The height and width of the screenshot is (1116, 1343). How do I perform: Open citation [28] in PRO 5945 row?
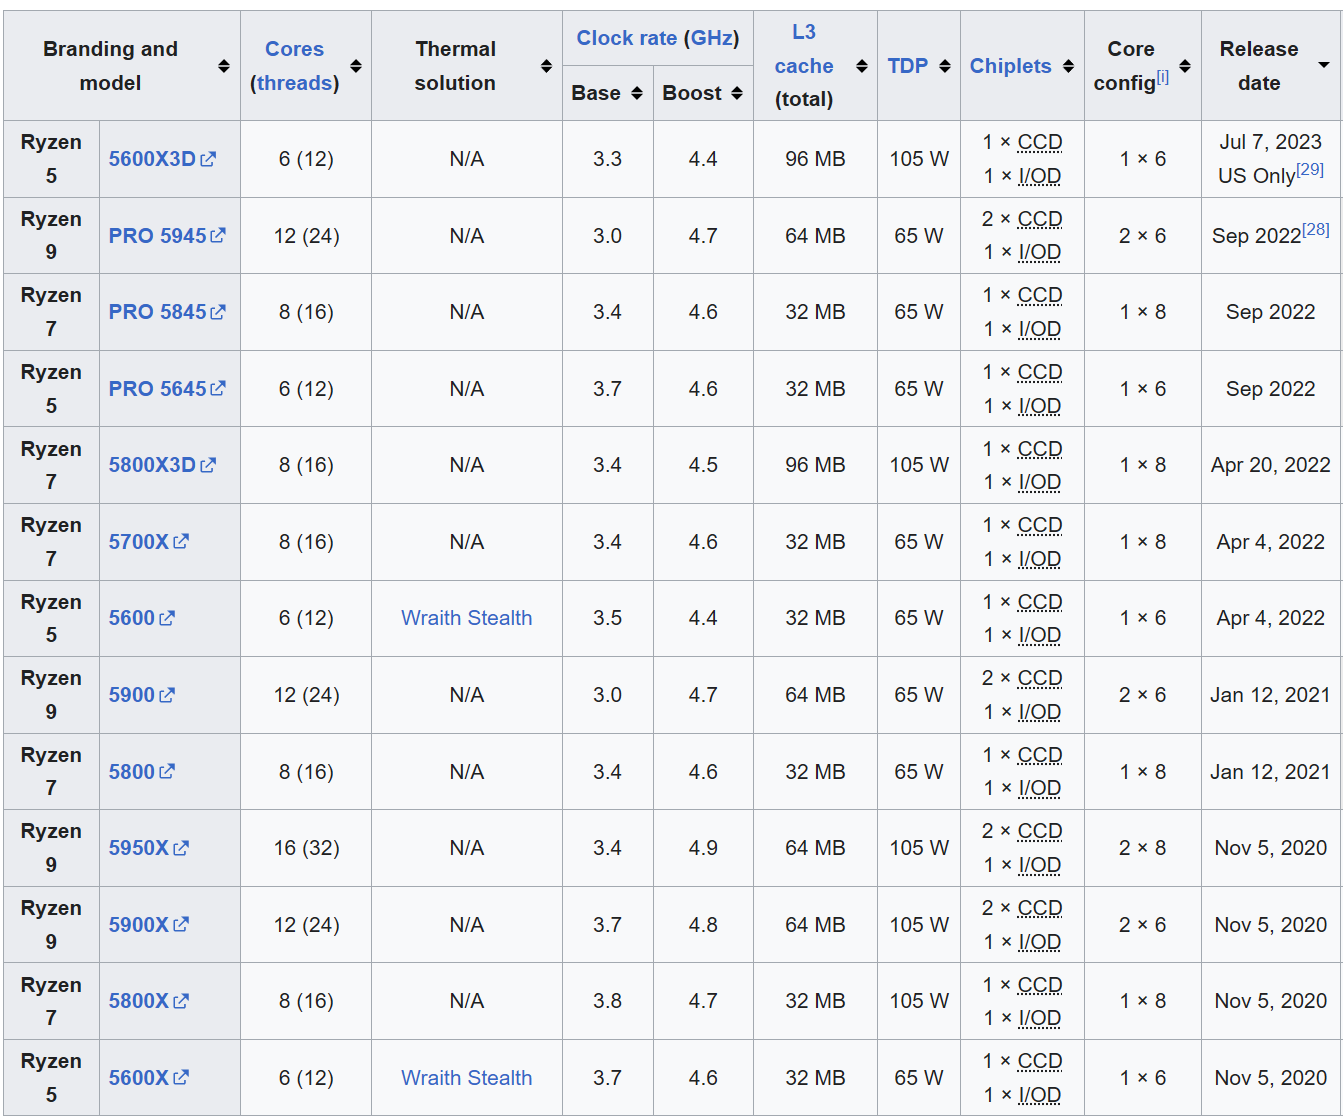[x=1316, y=229]
